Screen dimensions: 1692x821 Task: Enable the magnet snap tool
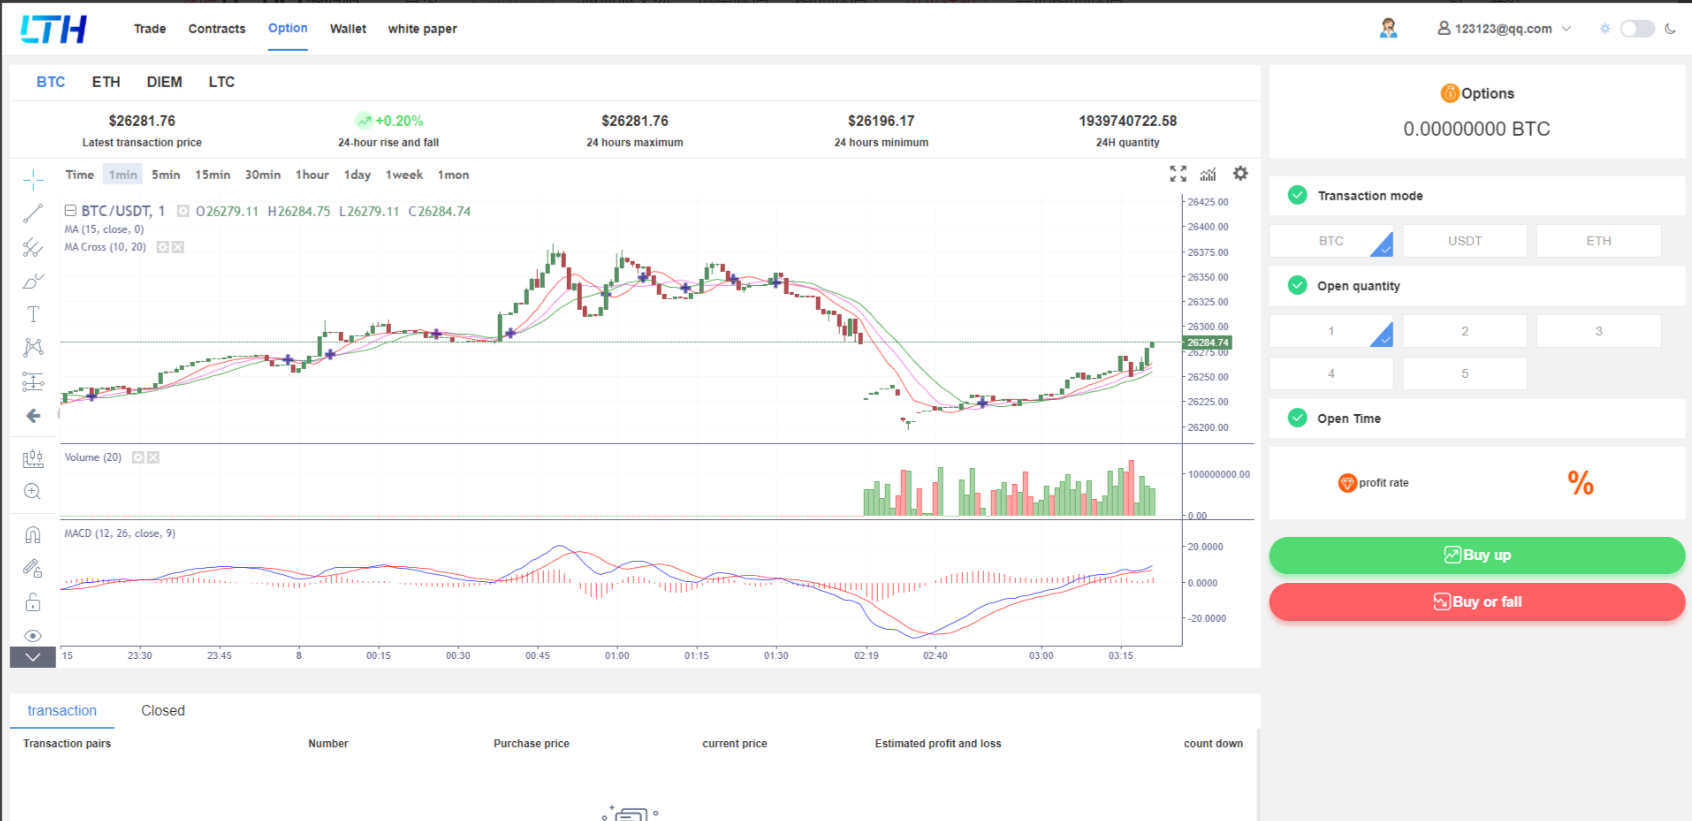(x=33, y=535)
